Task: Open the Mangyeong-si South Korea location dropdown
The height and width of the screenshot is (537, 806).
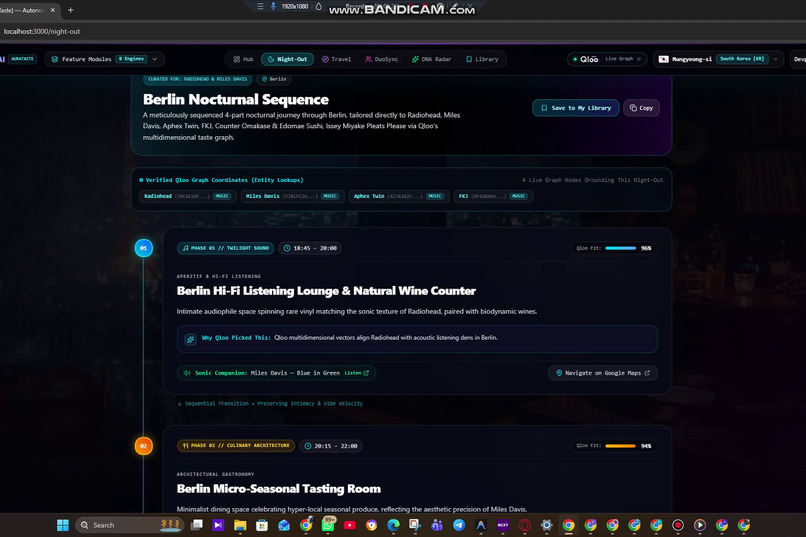Action: point(718,59)
